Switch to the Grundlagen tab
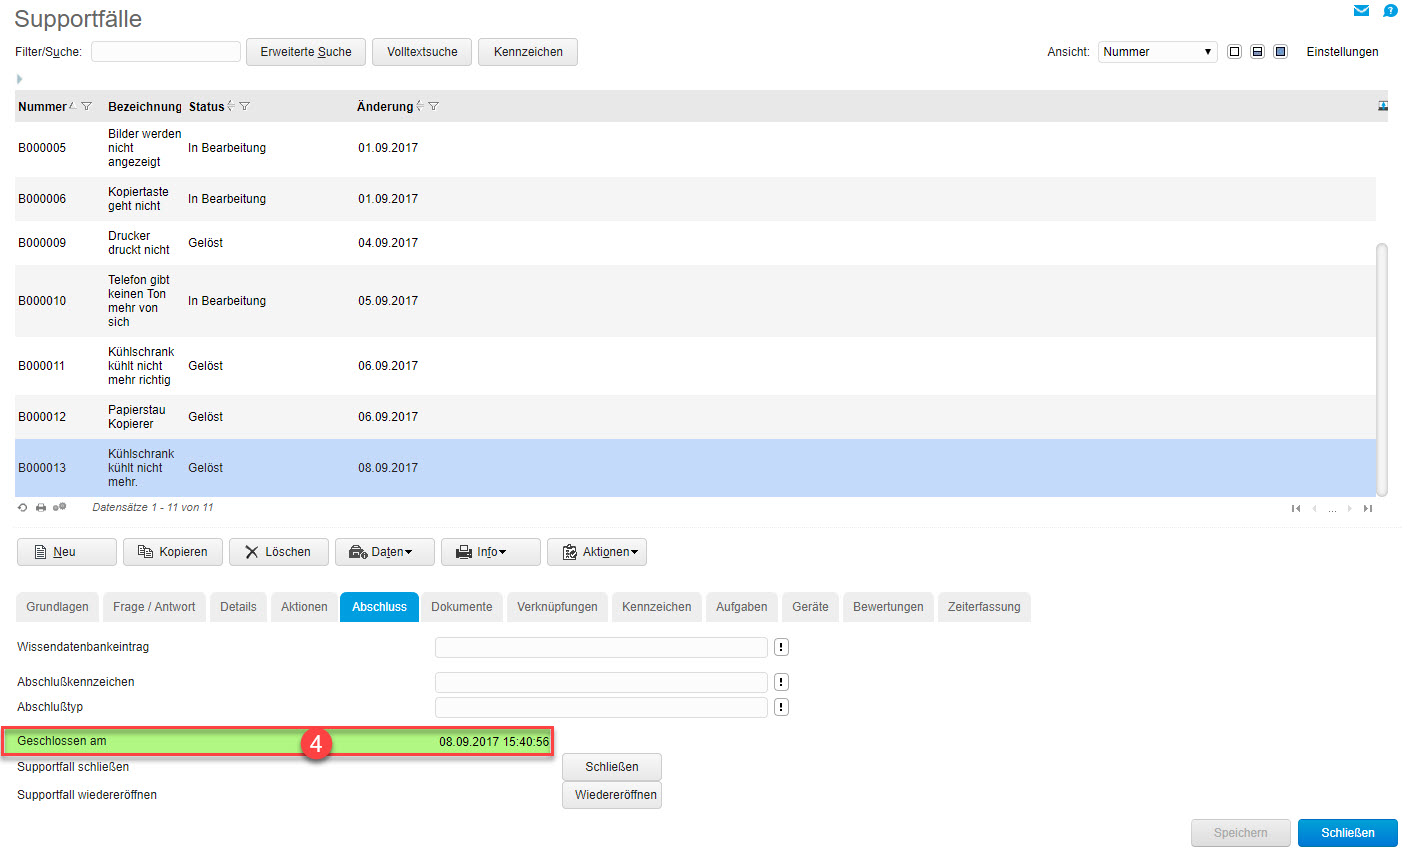Screen dimensions: 1407x856 tap(57, 607)
